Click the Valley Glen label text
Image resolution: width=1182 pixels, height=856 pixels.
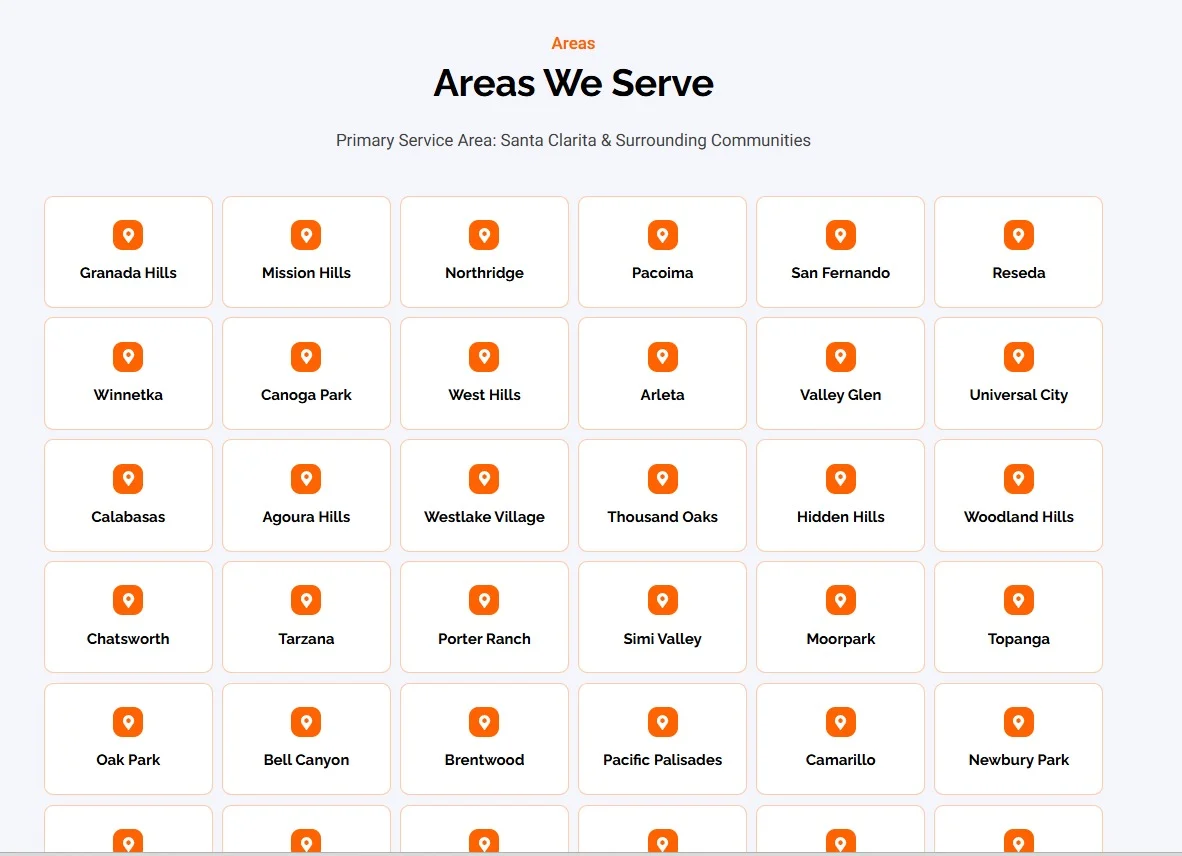pos(841,396)
